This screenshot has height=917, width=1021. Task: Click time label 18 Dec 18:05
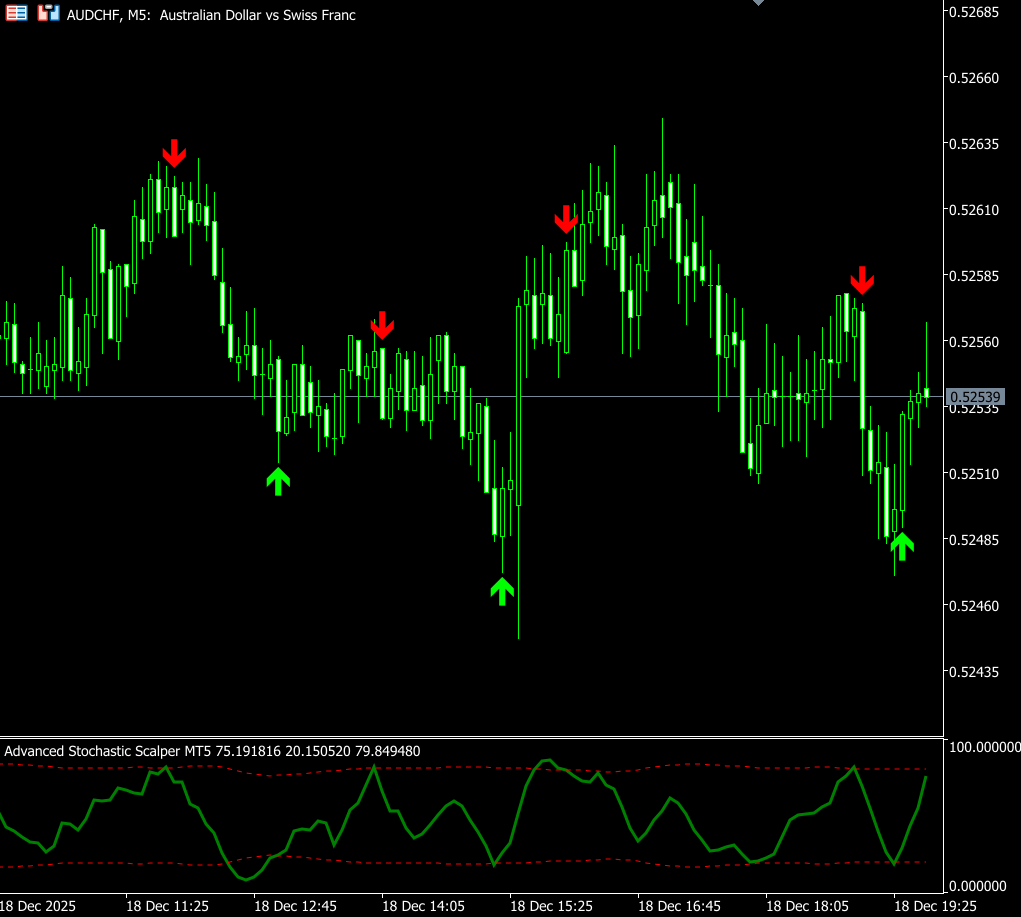click(807, 906)
